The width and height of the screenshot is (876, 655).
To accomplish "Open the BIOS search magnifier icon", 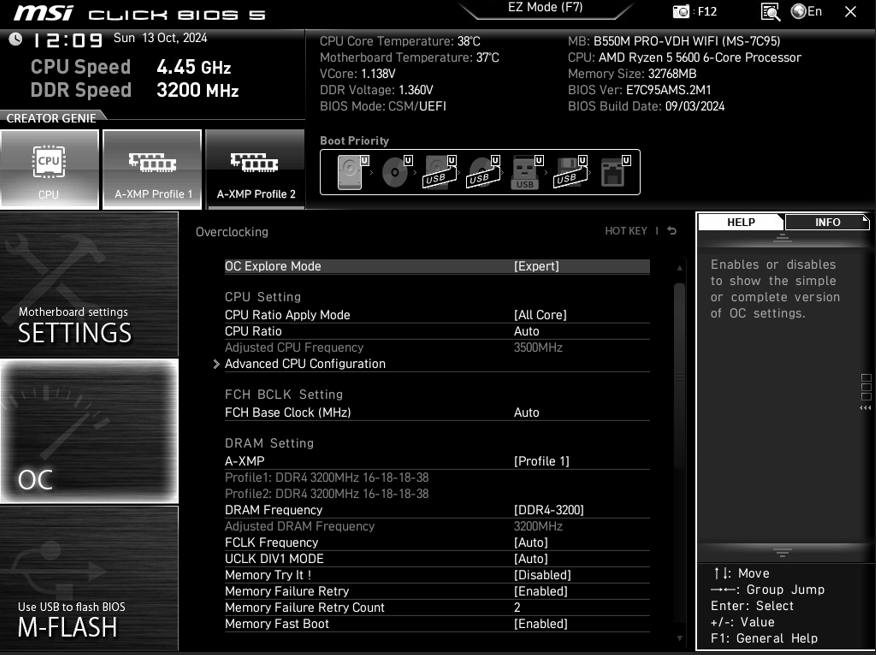I will 770,12.
